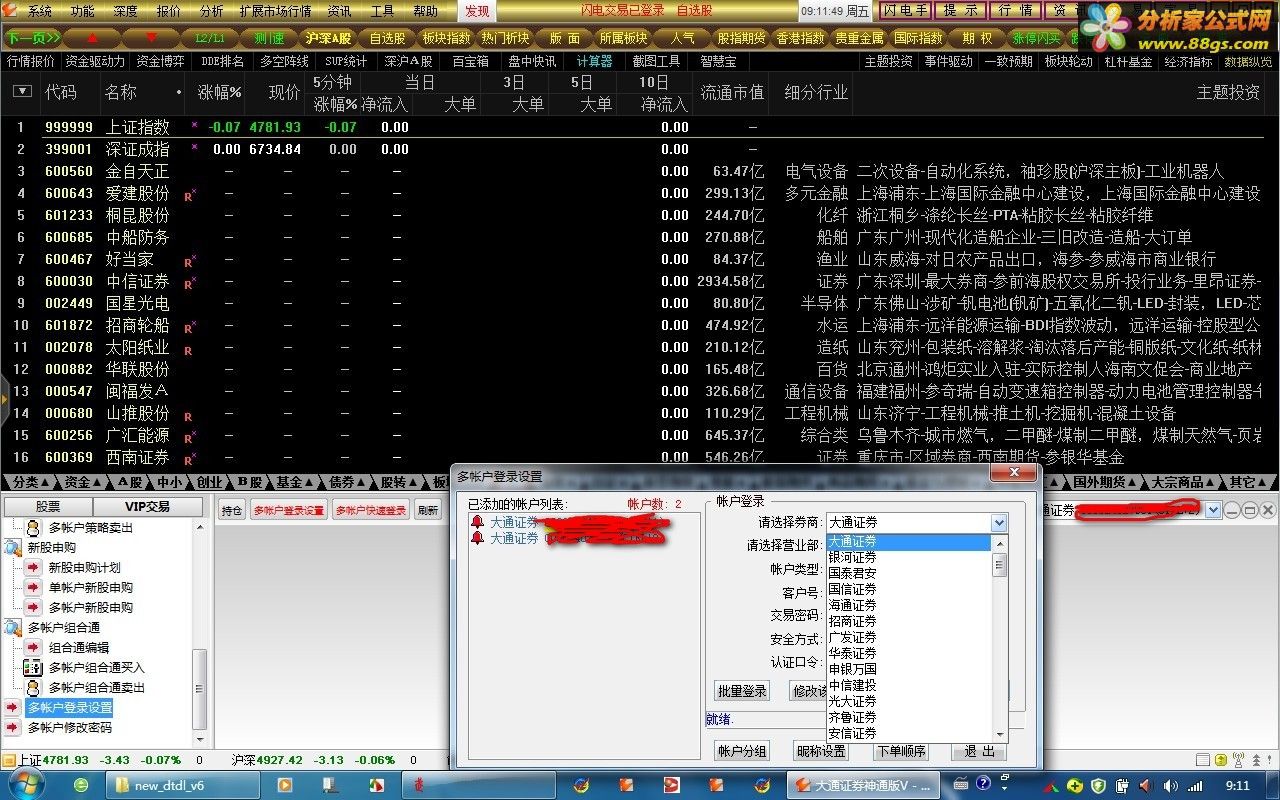Click the 刷新 button

pos(428,510)
